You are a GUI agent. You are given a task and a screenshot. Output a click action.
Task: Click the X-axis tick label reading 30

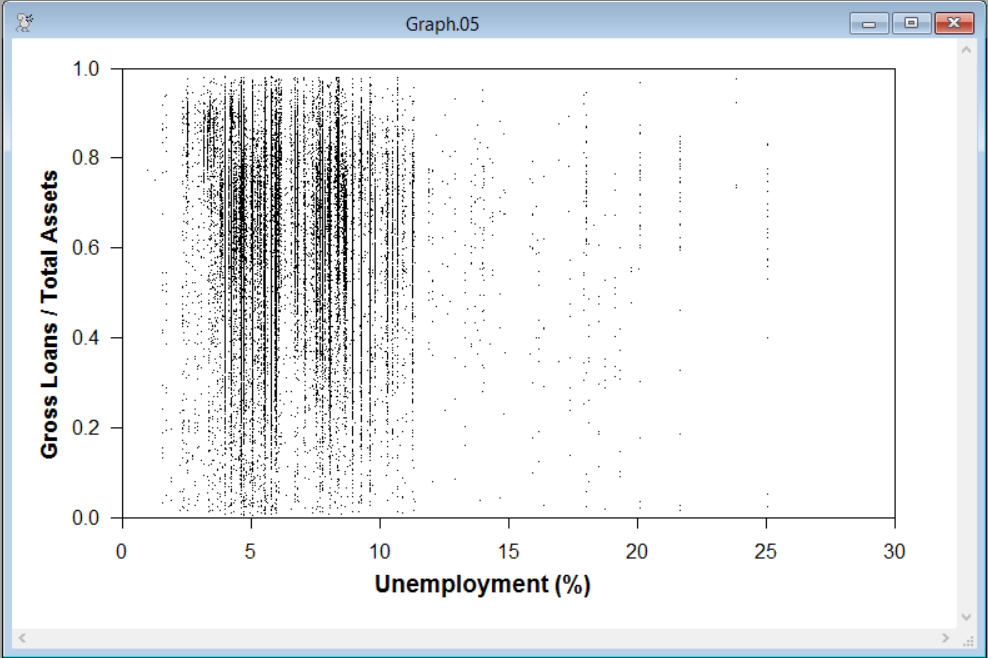pyautogui.click(x=895, y=550)
